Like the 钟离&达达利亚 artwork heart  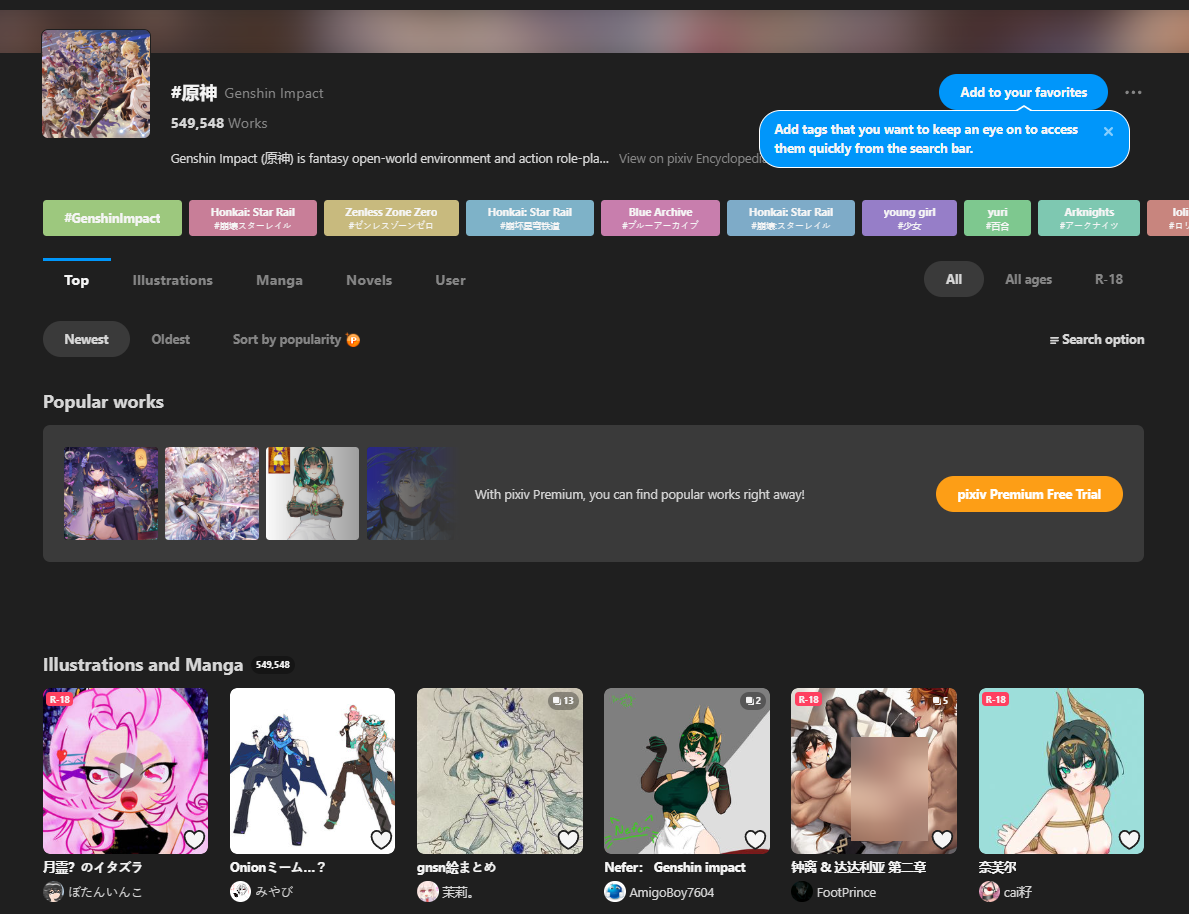point(943,839)
